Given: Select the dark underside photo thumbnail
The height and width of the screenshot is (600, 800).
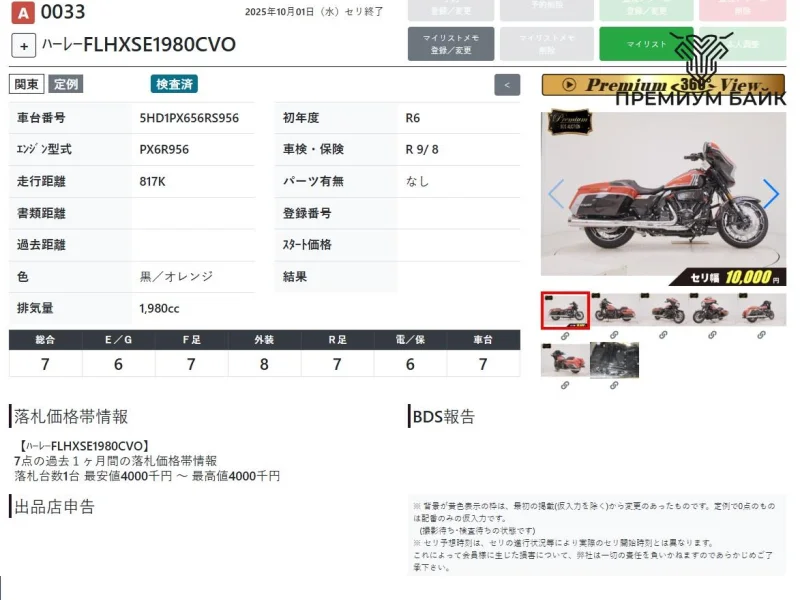Looking at the screenshot, I should point(614,360).
